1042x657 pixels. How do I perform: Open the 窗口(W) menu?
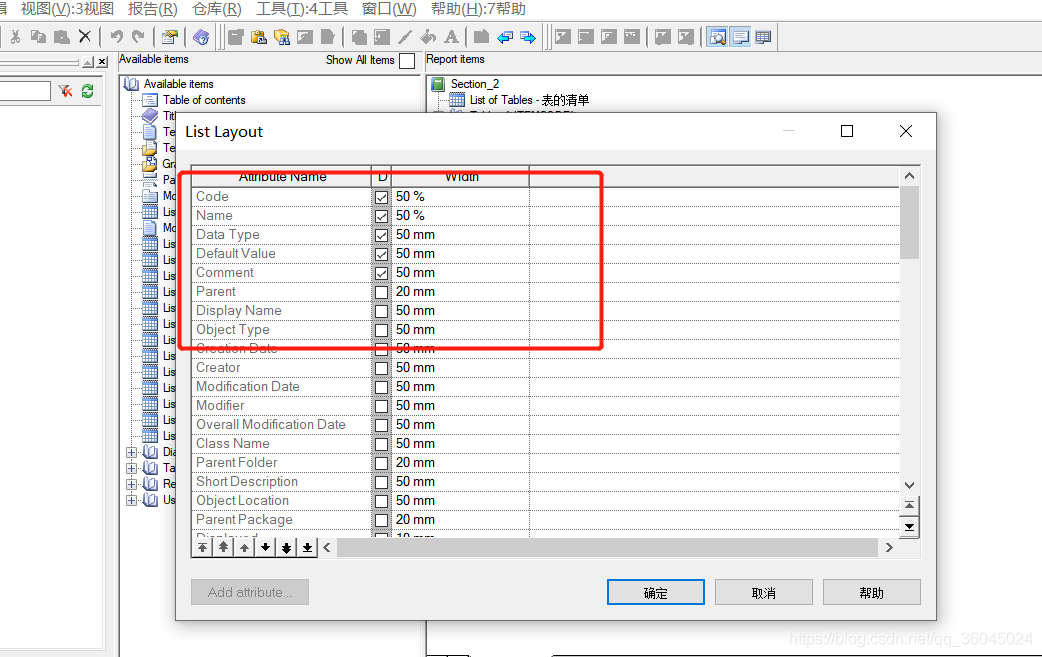[389, 9]
